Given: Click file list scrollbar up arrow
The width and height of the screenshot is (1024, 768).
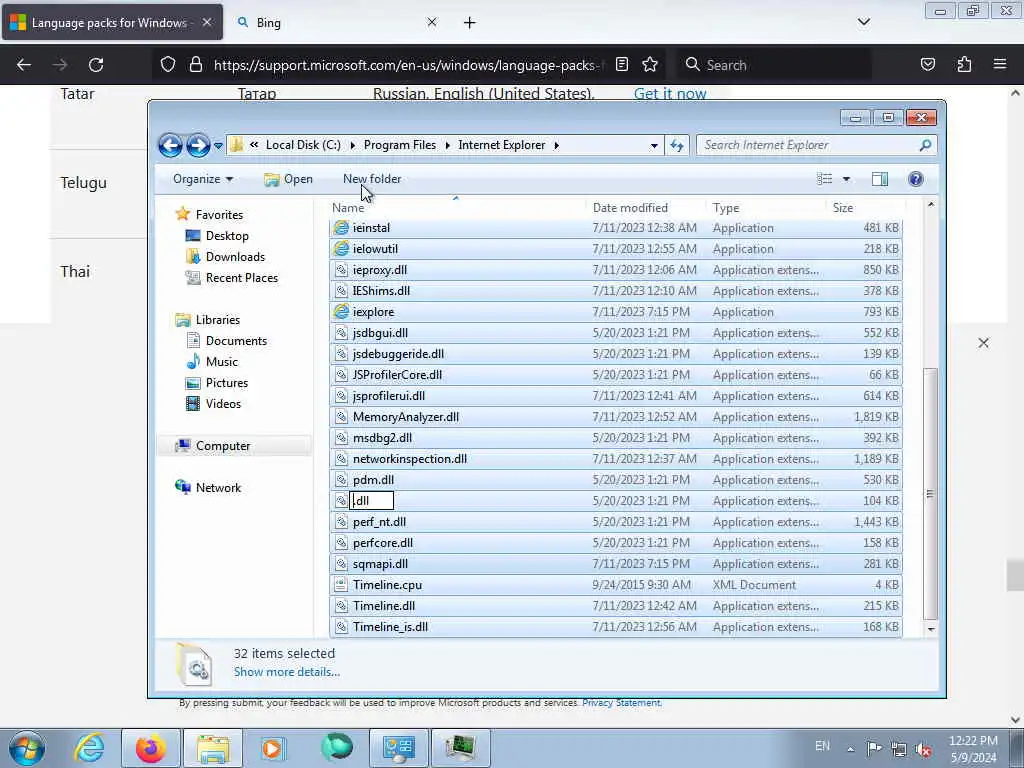Looking at the screenshot, I should pyautogui.click(x=931, y=205).
